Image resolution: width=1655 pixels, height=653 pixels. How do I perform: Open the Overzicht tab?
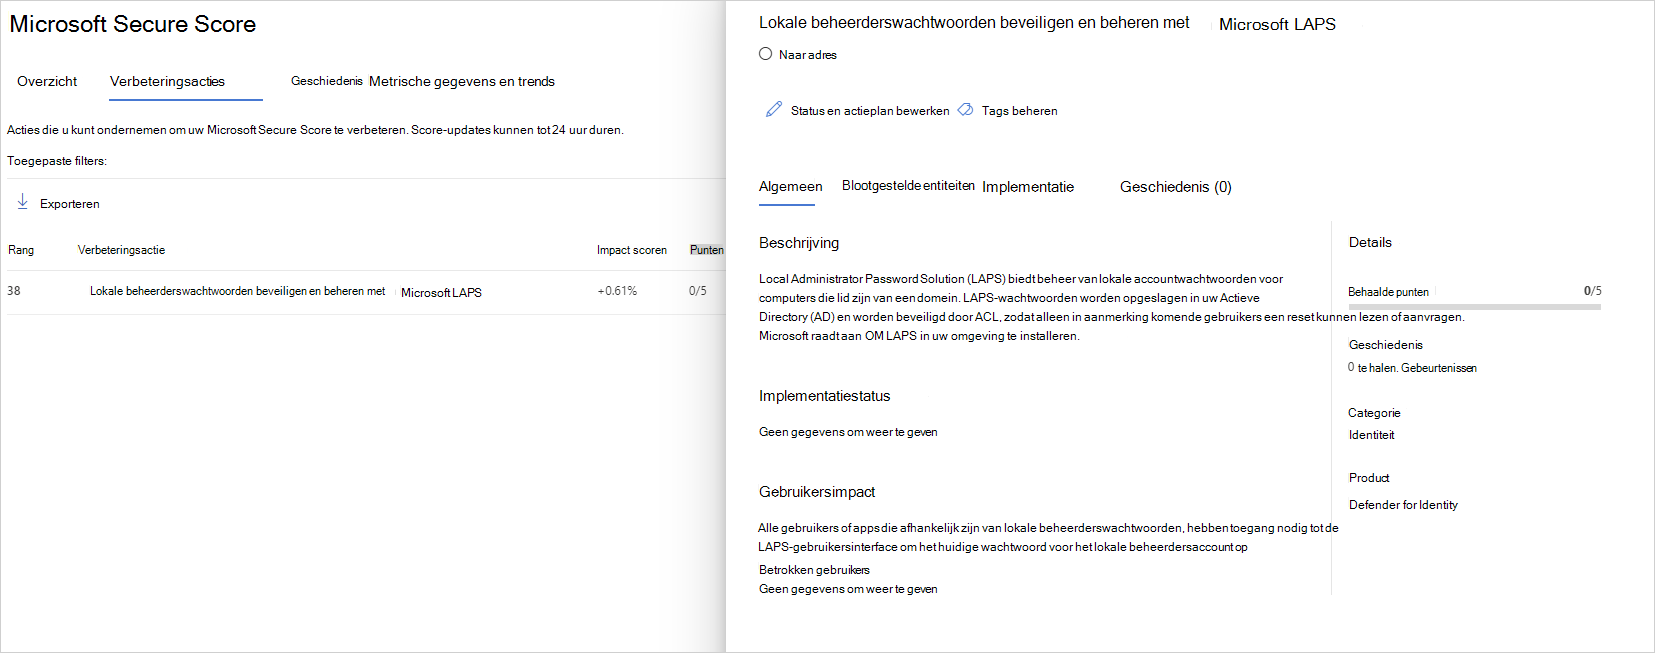[47, 81]
